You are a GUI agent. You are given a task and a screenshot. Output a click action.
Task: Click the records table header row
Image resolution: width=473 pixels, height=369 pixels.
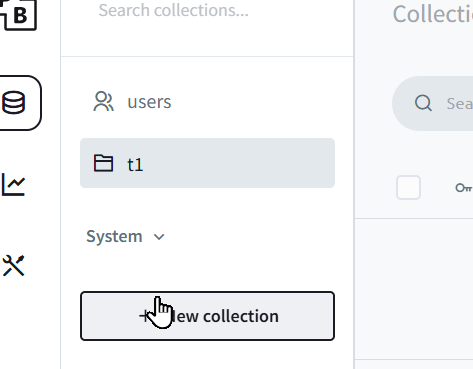(414, 187)
